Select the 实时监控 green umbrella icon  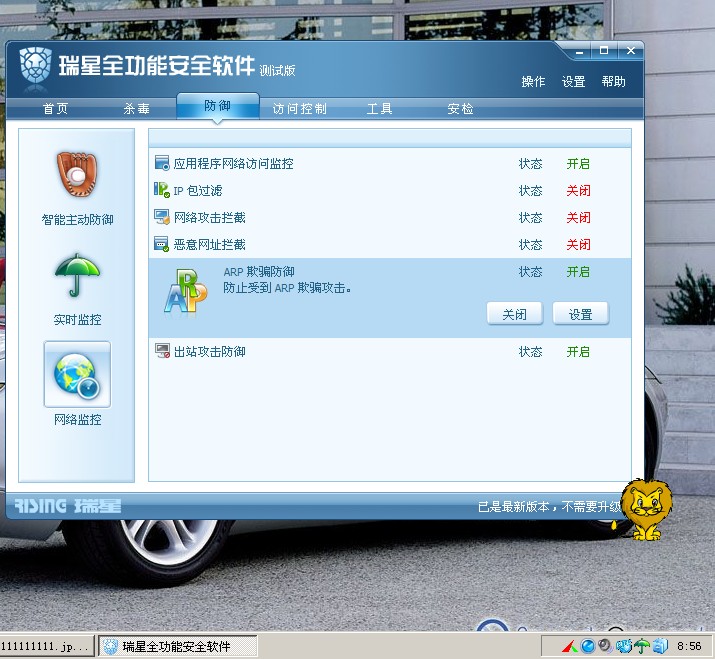[77, 275]
